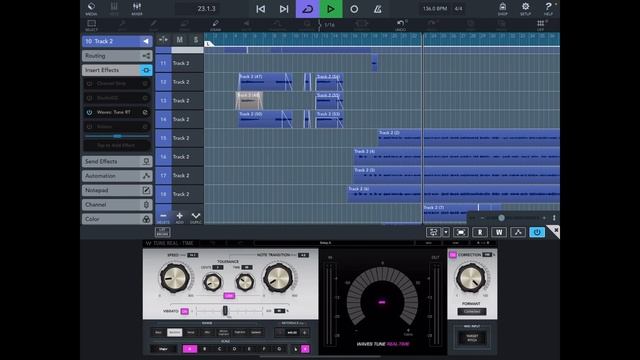Screen dimensions: 640x360
Task: Toggle Correction ON switch
Action: tap(453, 255)
